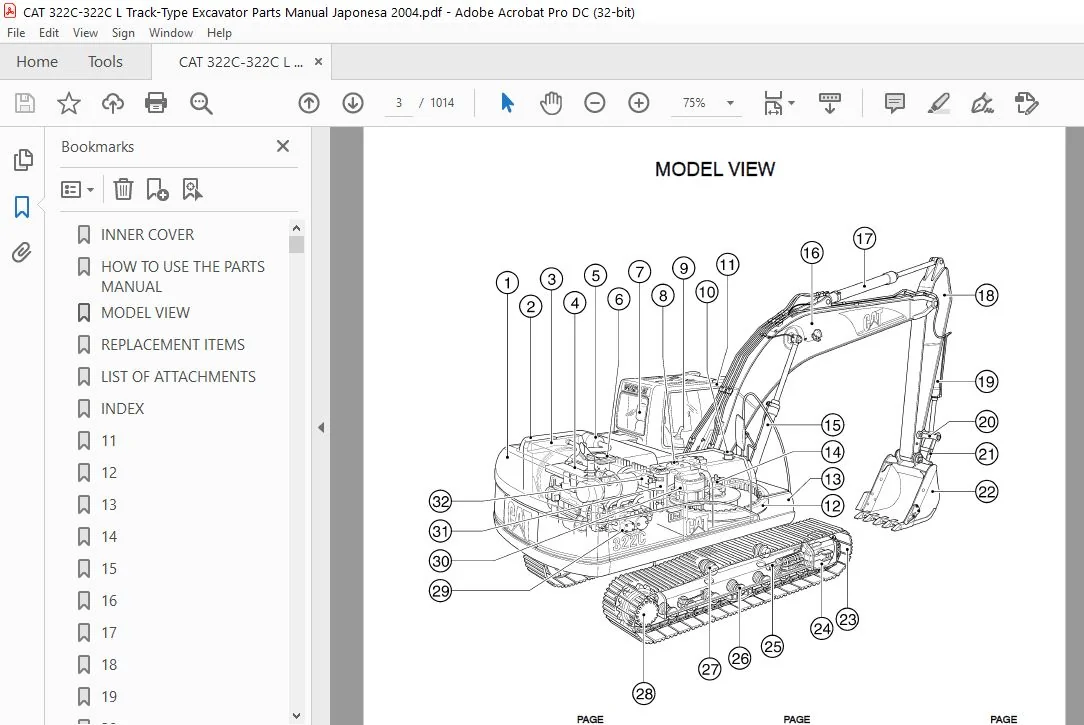The height and width of the screenshot is (725, 1084).
Task: Open bookmark 16
Action: click(109, 601)
